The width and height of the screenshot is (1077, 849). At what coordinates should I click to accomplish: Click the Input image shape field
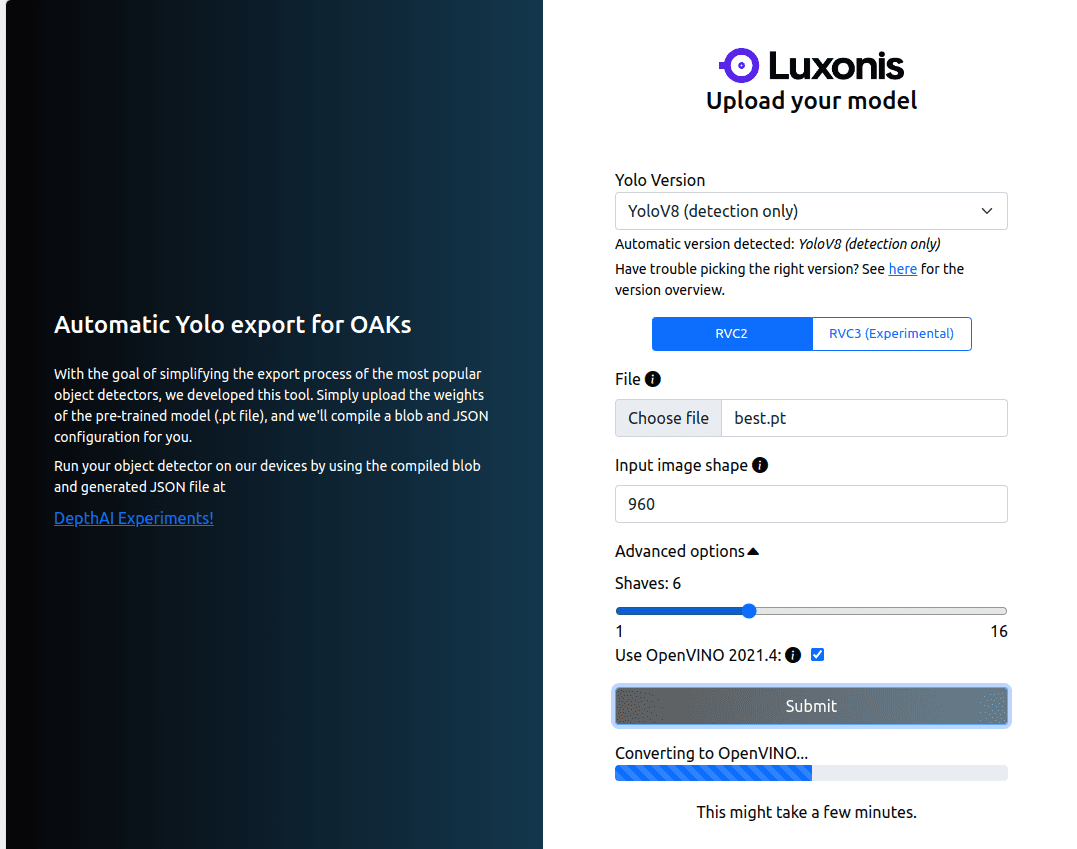811,504
